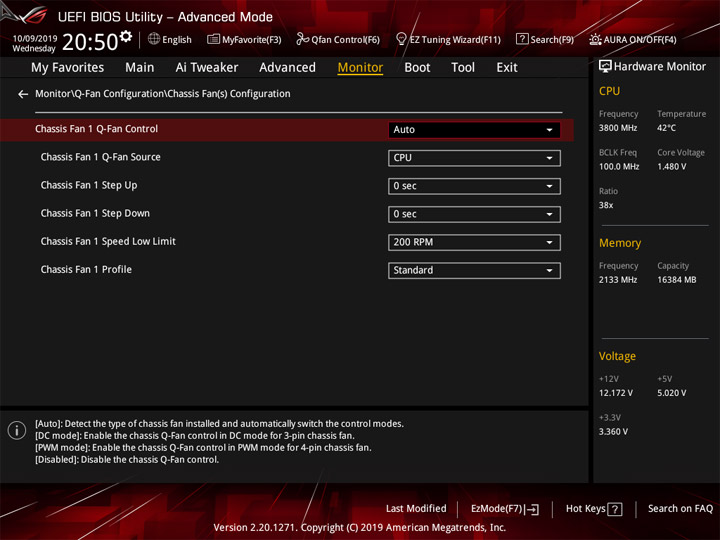Click Last Modified
Screen dimensions: 720x540
pyautogui.click(x=416, y=509)
